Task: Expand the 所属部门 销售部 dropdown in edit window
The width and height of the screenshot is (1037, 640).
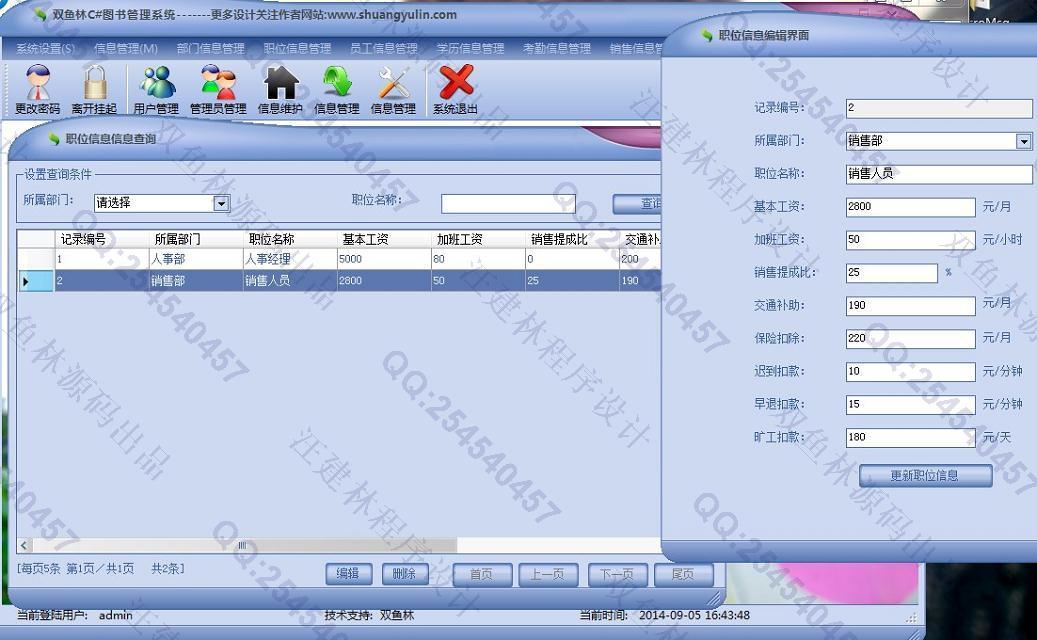Action: click(1023, 141)
